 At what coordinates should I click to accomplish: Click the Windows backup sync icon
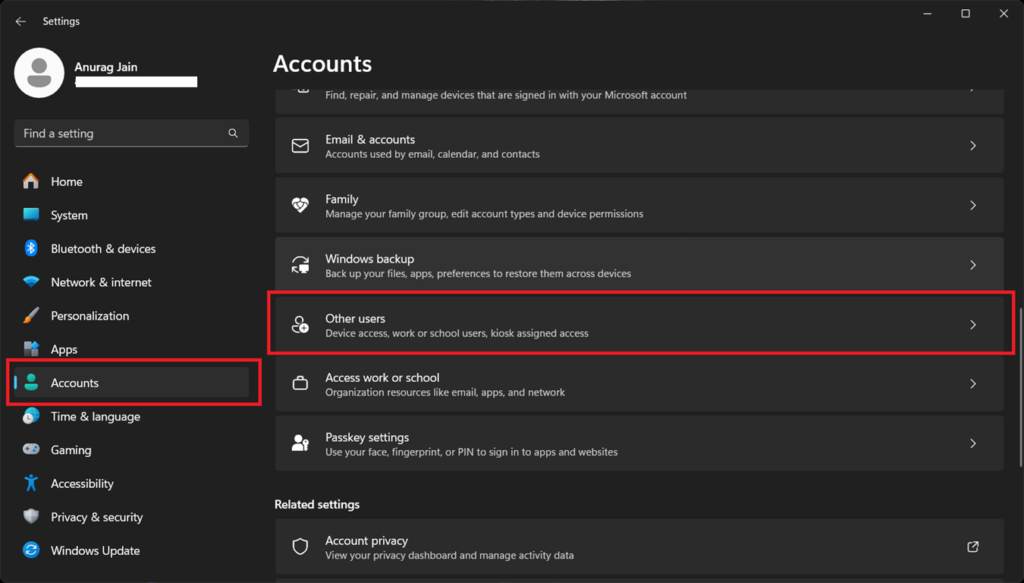pos(300,265)
